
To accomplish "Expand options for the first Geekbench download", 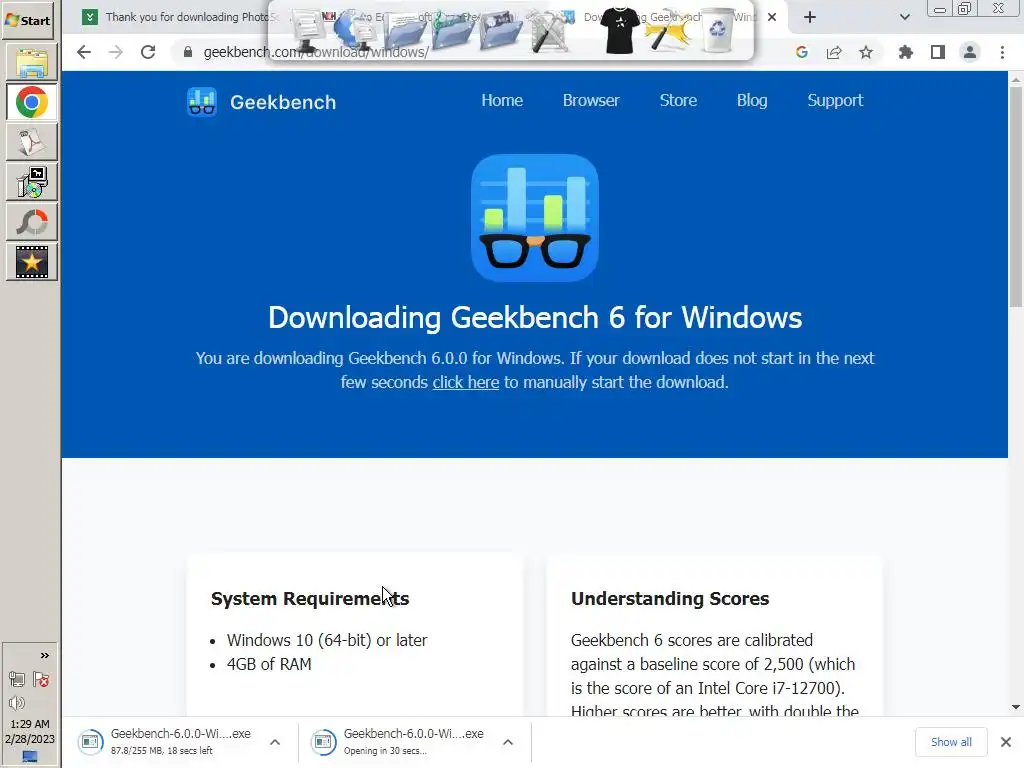I will 275,742.
